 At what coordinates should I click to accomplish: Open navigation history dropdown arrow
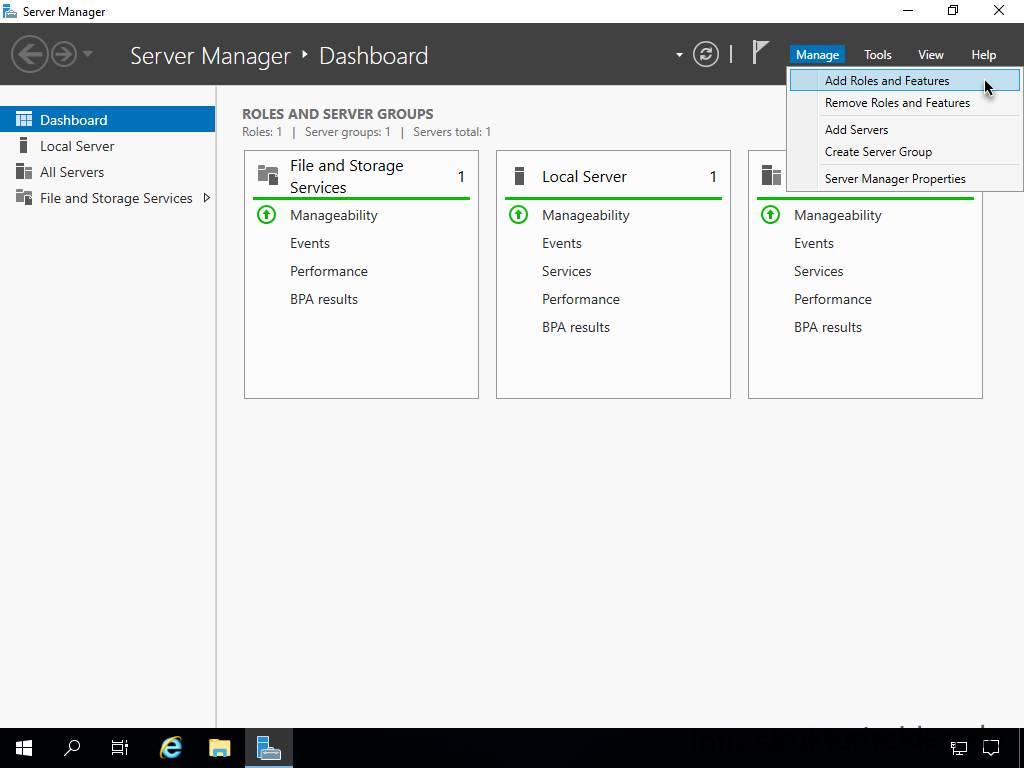pos(88,54)
